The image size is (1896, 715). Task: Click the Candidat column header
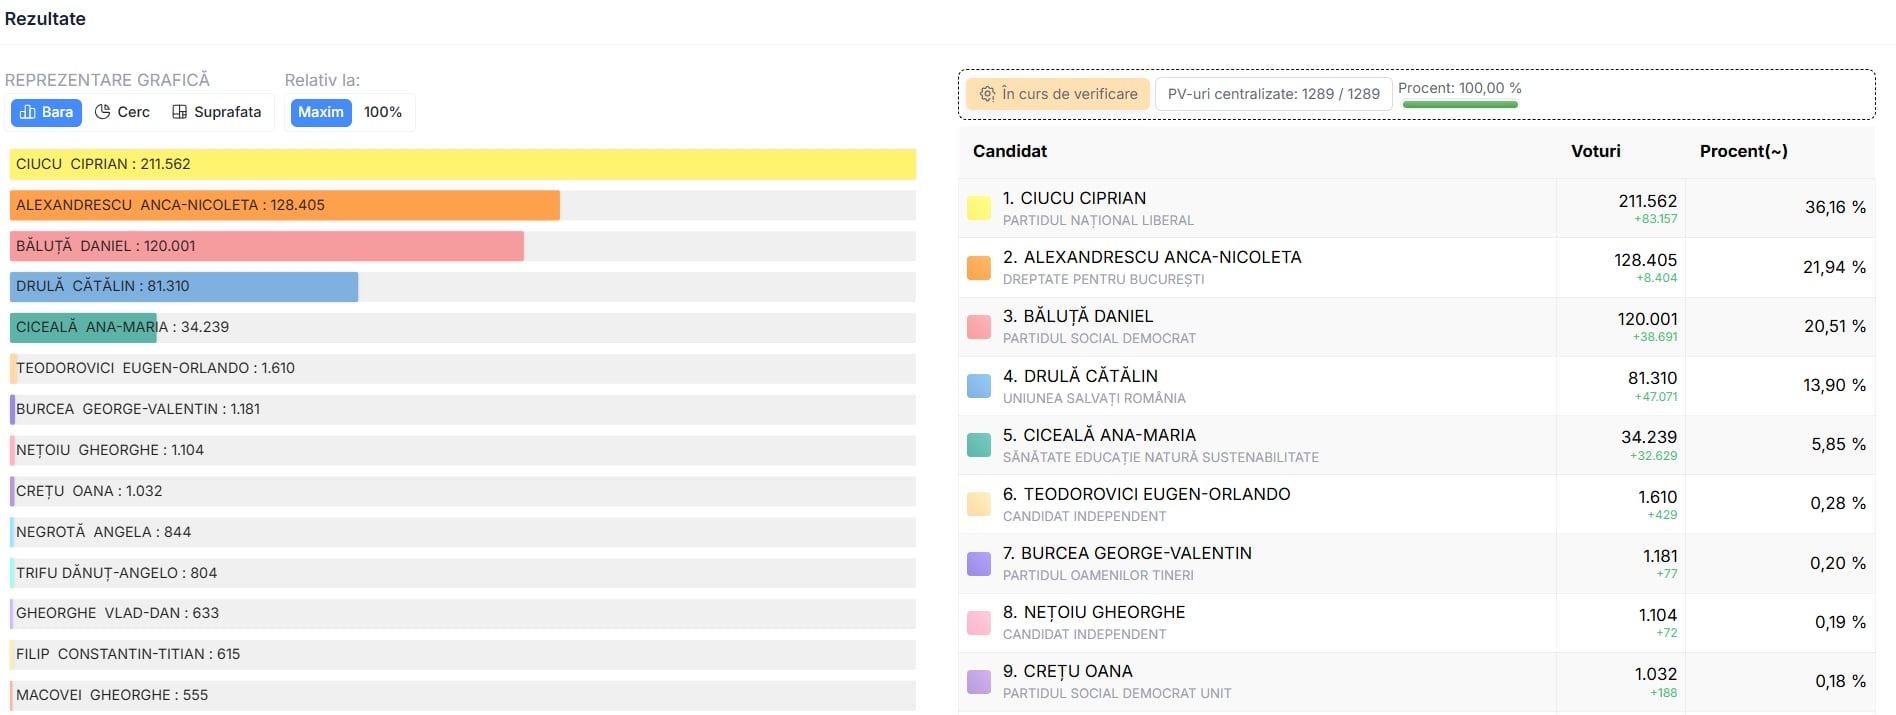(x=1010, y=151)
